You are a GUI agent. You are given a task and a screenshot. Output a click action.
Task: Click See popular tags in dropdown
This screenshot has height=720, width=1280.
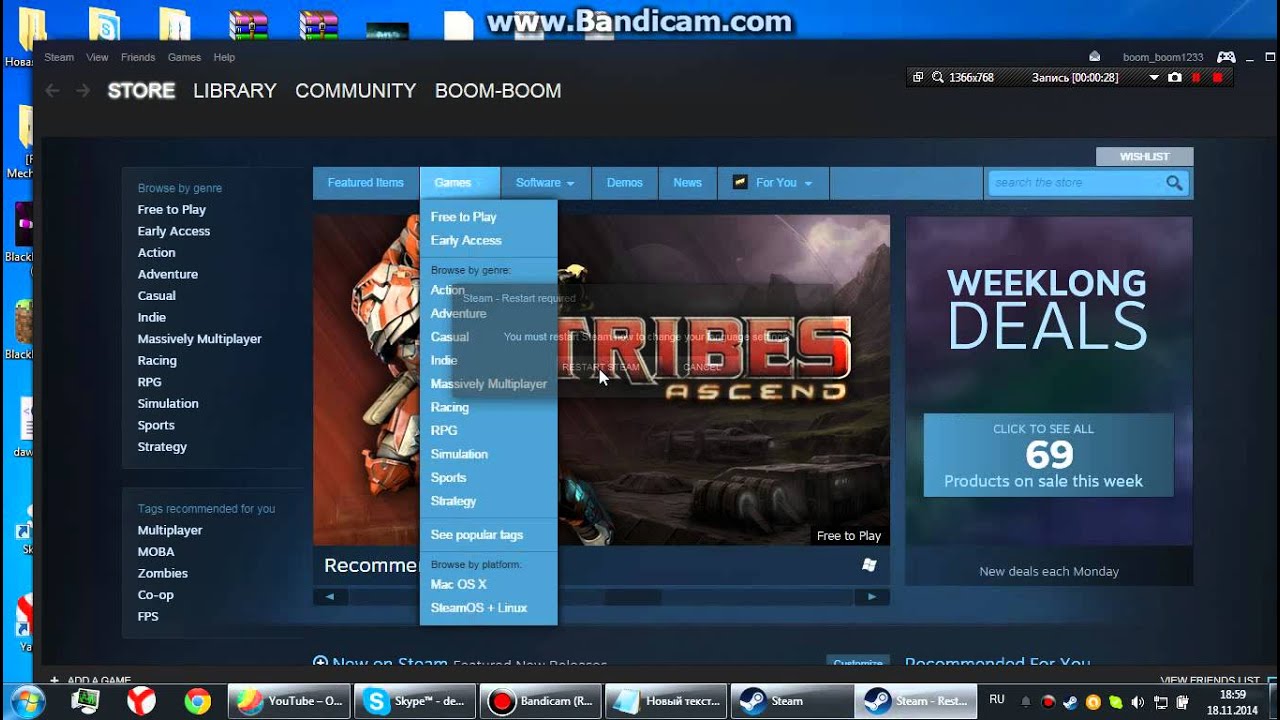point(477,535)
